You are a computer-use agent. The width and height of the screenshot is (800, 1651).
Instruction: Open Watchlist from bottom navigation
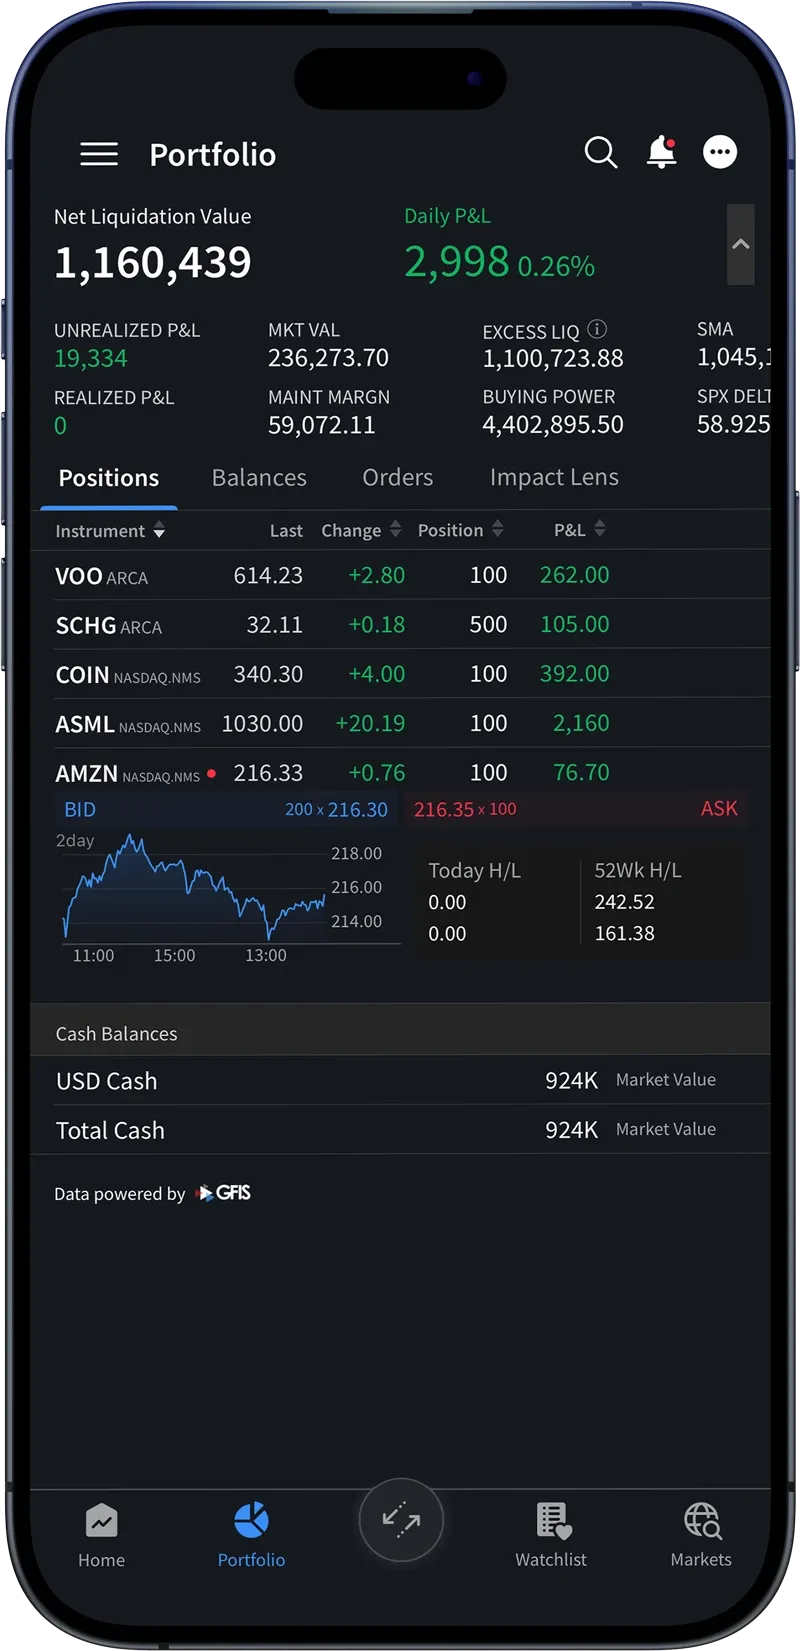[x=551, y=1535]
